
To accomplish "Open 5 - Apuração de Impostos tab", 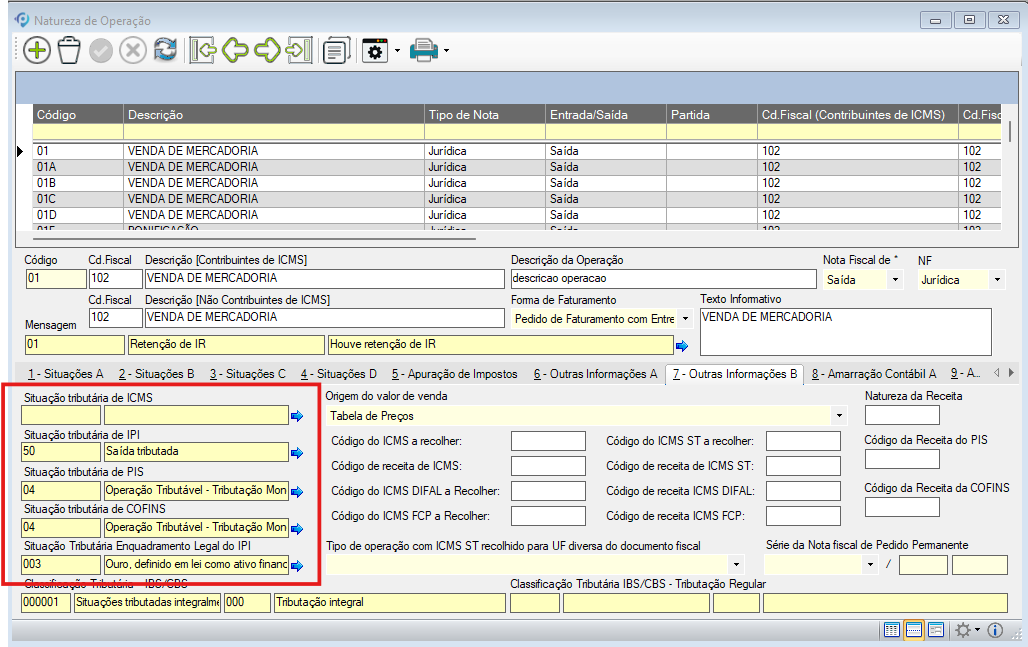I will point(454,374).
